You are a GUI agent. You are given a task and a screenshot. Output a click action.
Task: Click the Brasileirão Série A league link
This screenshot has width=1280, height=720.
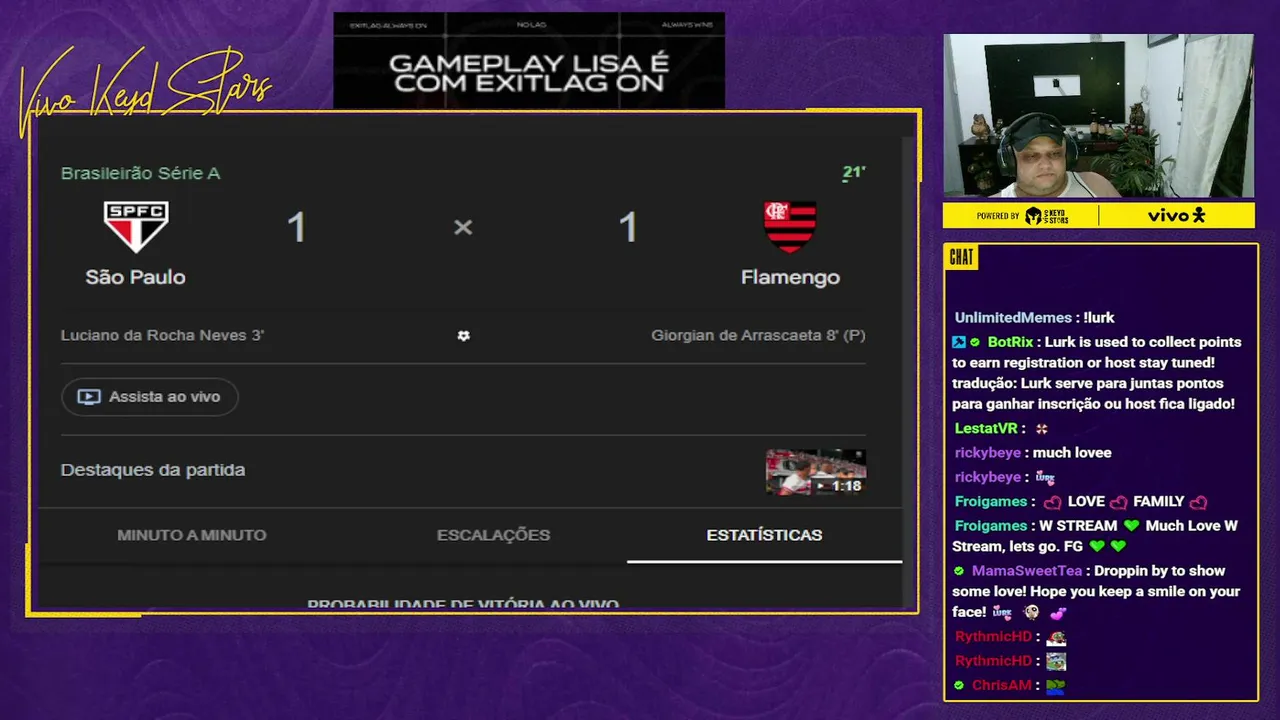(x=140, y=173)
